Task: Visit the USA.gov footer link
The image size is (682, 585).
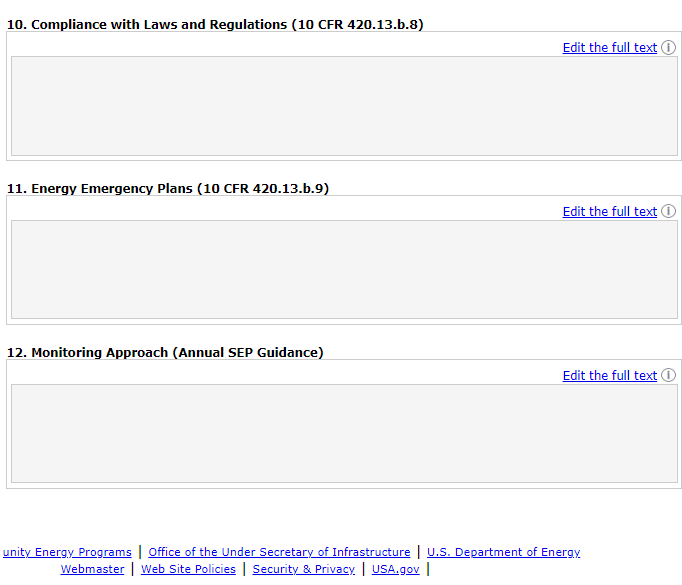Action: (x=396, y=569)
